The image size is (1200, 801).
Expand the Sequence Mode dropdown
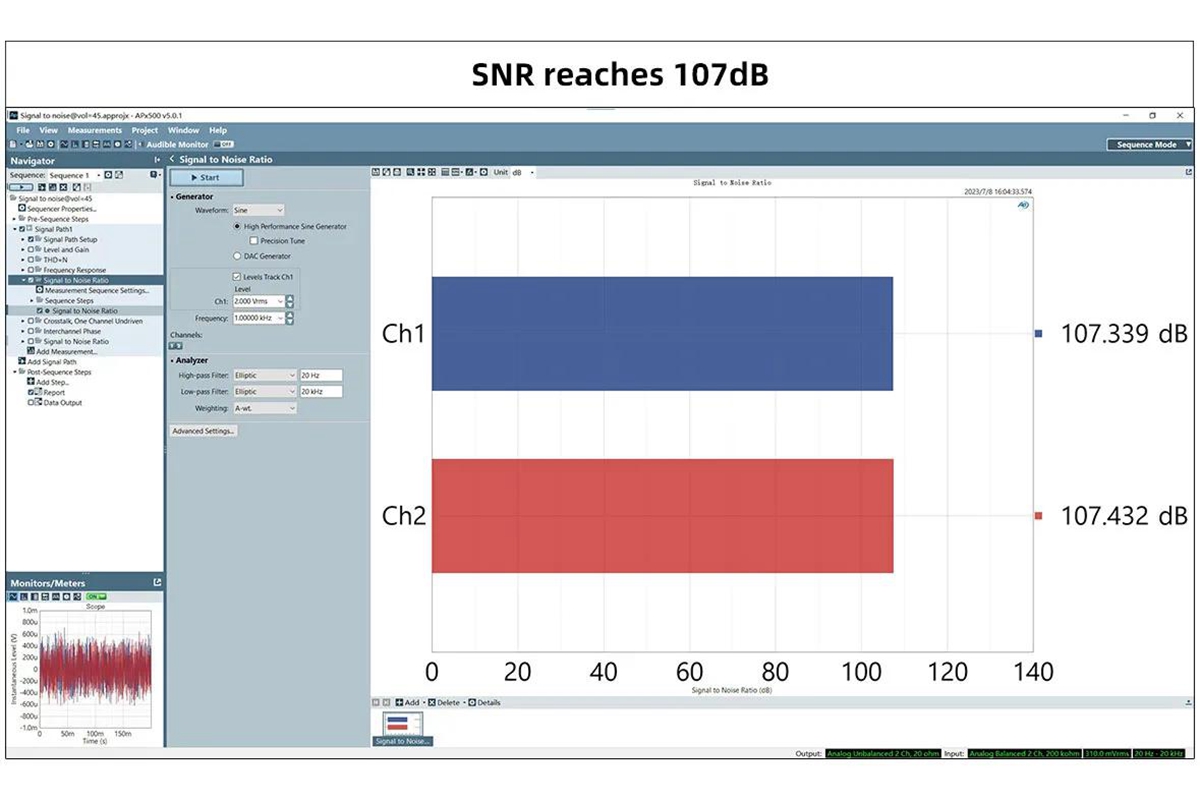click(1150, 144)
